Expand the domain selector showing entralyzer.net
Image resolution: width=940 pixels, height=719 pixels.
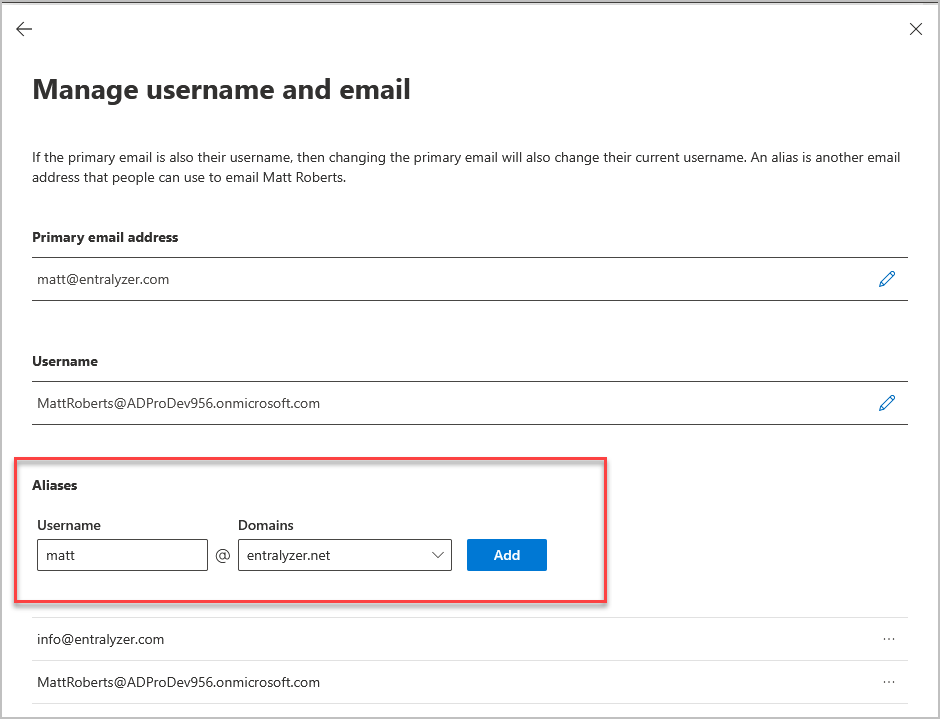(x=344, y=555)
